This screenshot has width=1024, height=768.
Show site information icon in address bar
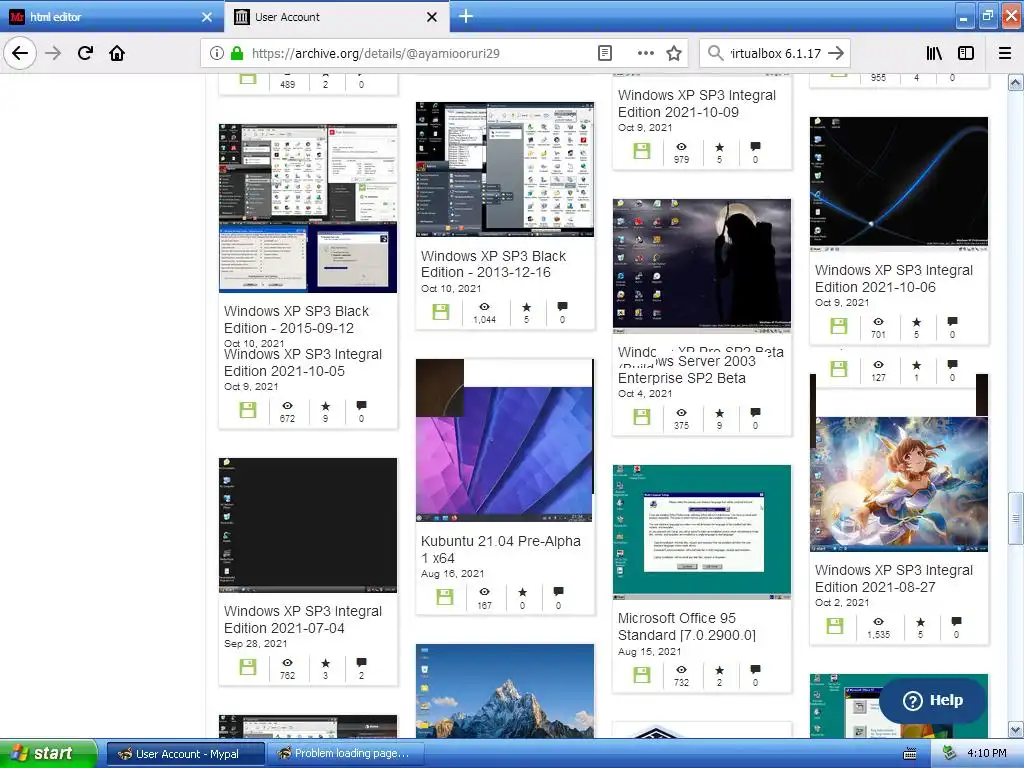(x=217, y=53)
